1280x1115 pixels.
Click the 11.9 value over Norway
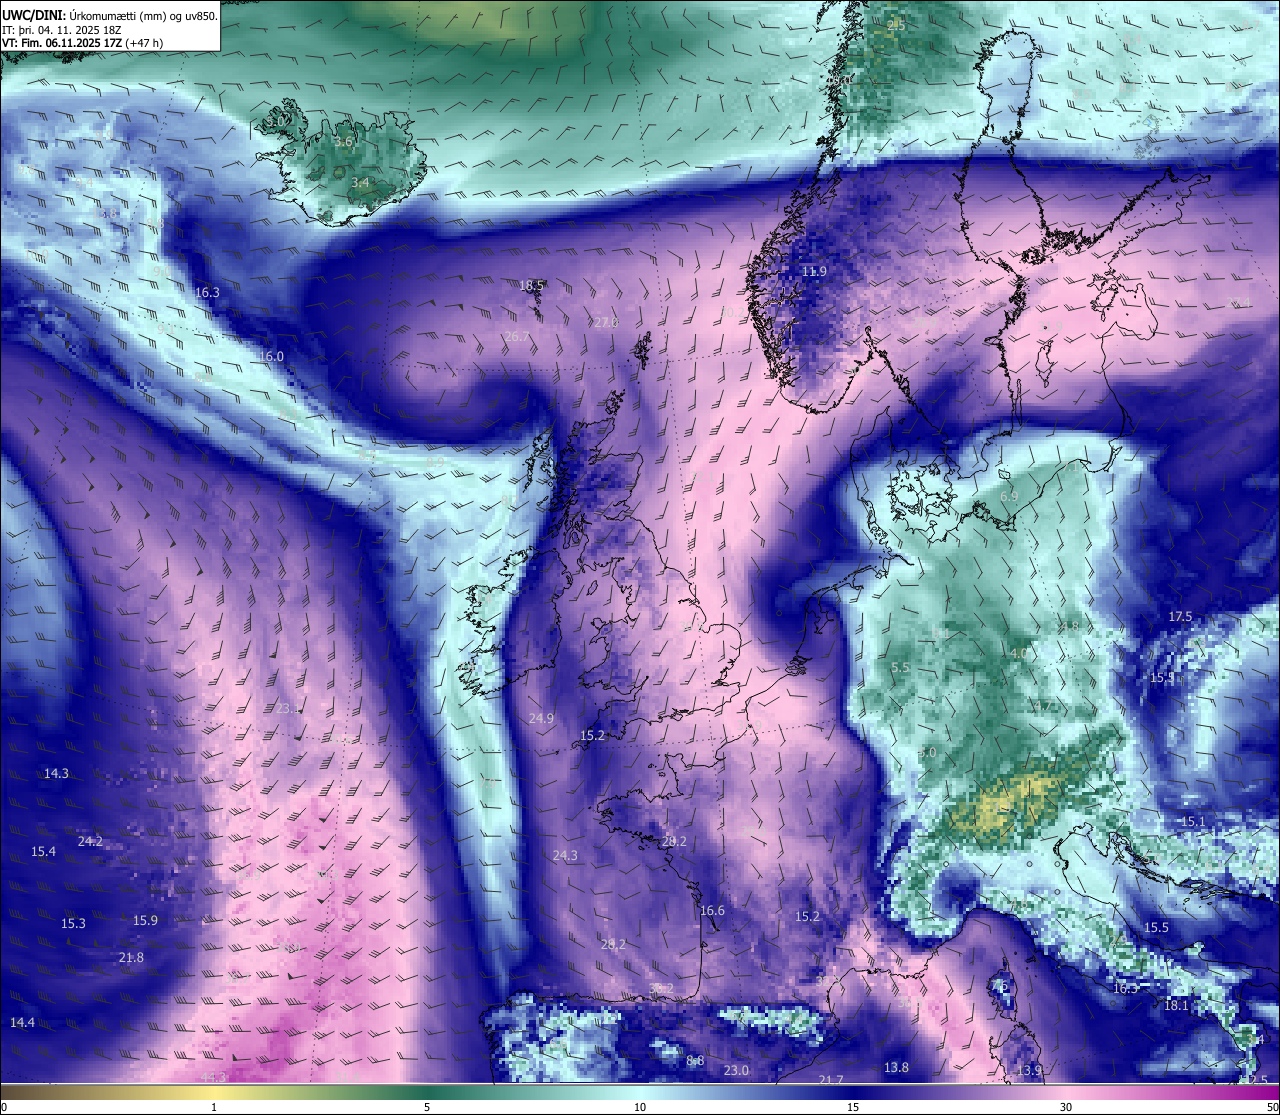coord(815,272)
